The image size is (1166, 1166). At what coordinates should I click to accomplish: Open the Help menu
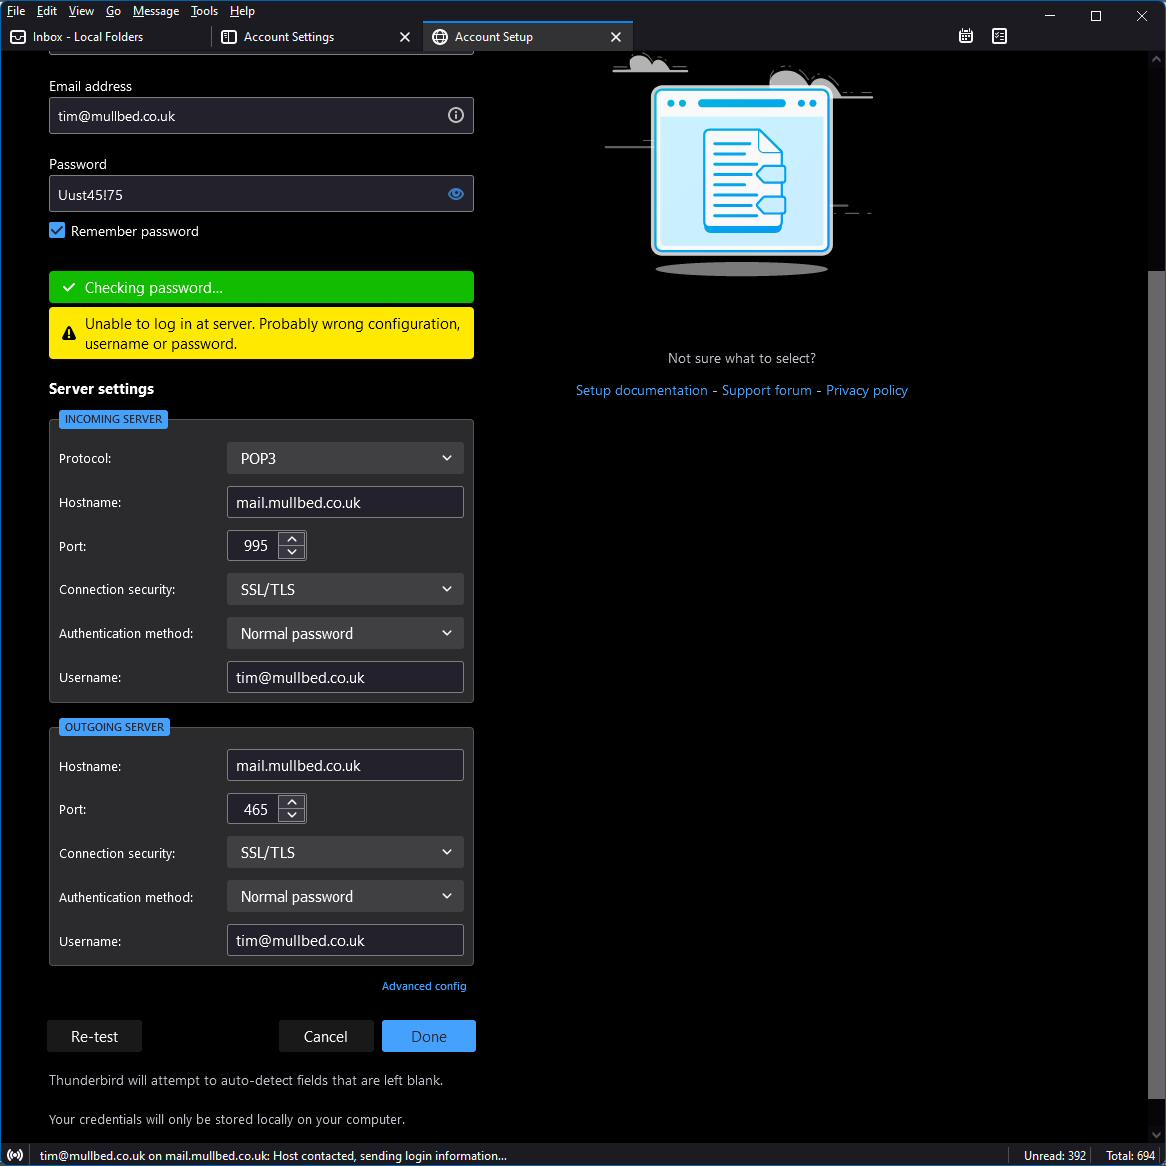[x=242, y=11]
